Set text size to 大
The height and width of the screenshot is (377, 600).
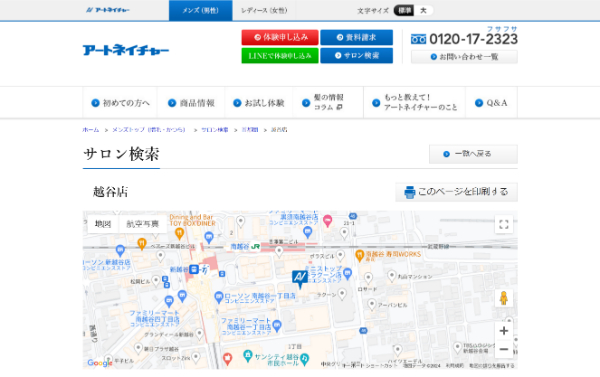(x=423, y=10)
